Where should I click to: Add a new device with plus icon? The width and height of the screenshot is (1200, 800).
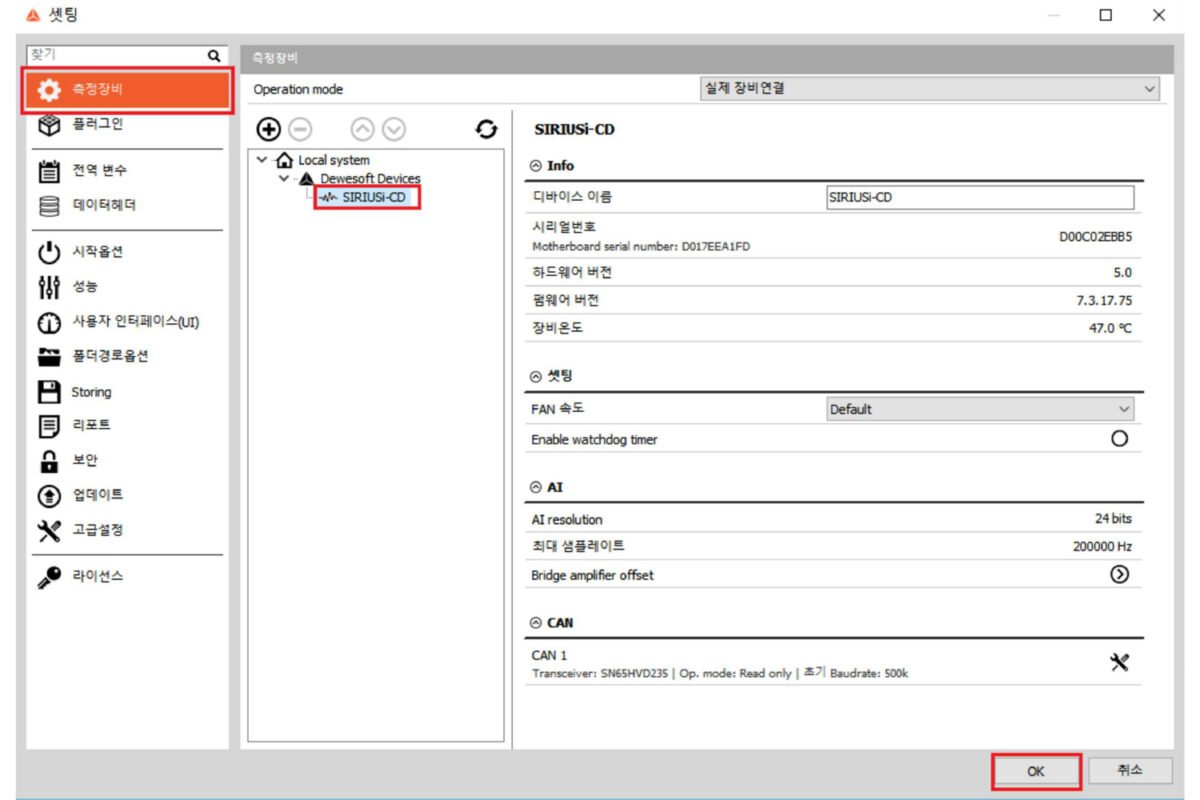point(268,129)
